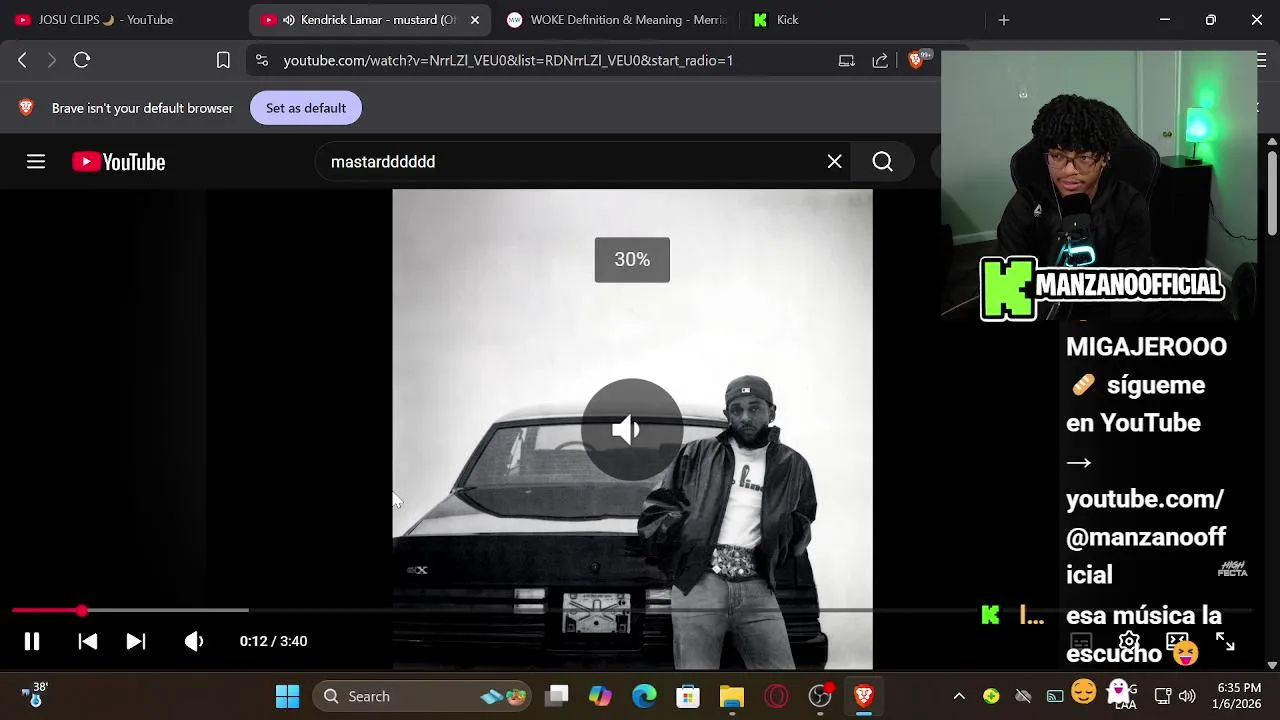Viewport: 1280px width, 720px height.
Task: Go back in browser history
Action: [22, 60]
